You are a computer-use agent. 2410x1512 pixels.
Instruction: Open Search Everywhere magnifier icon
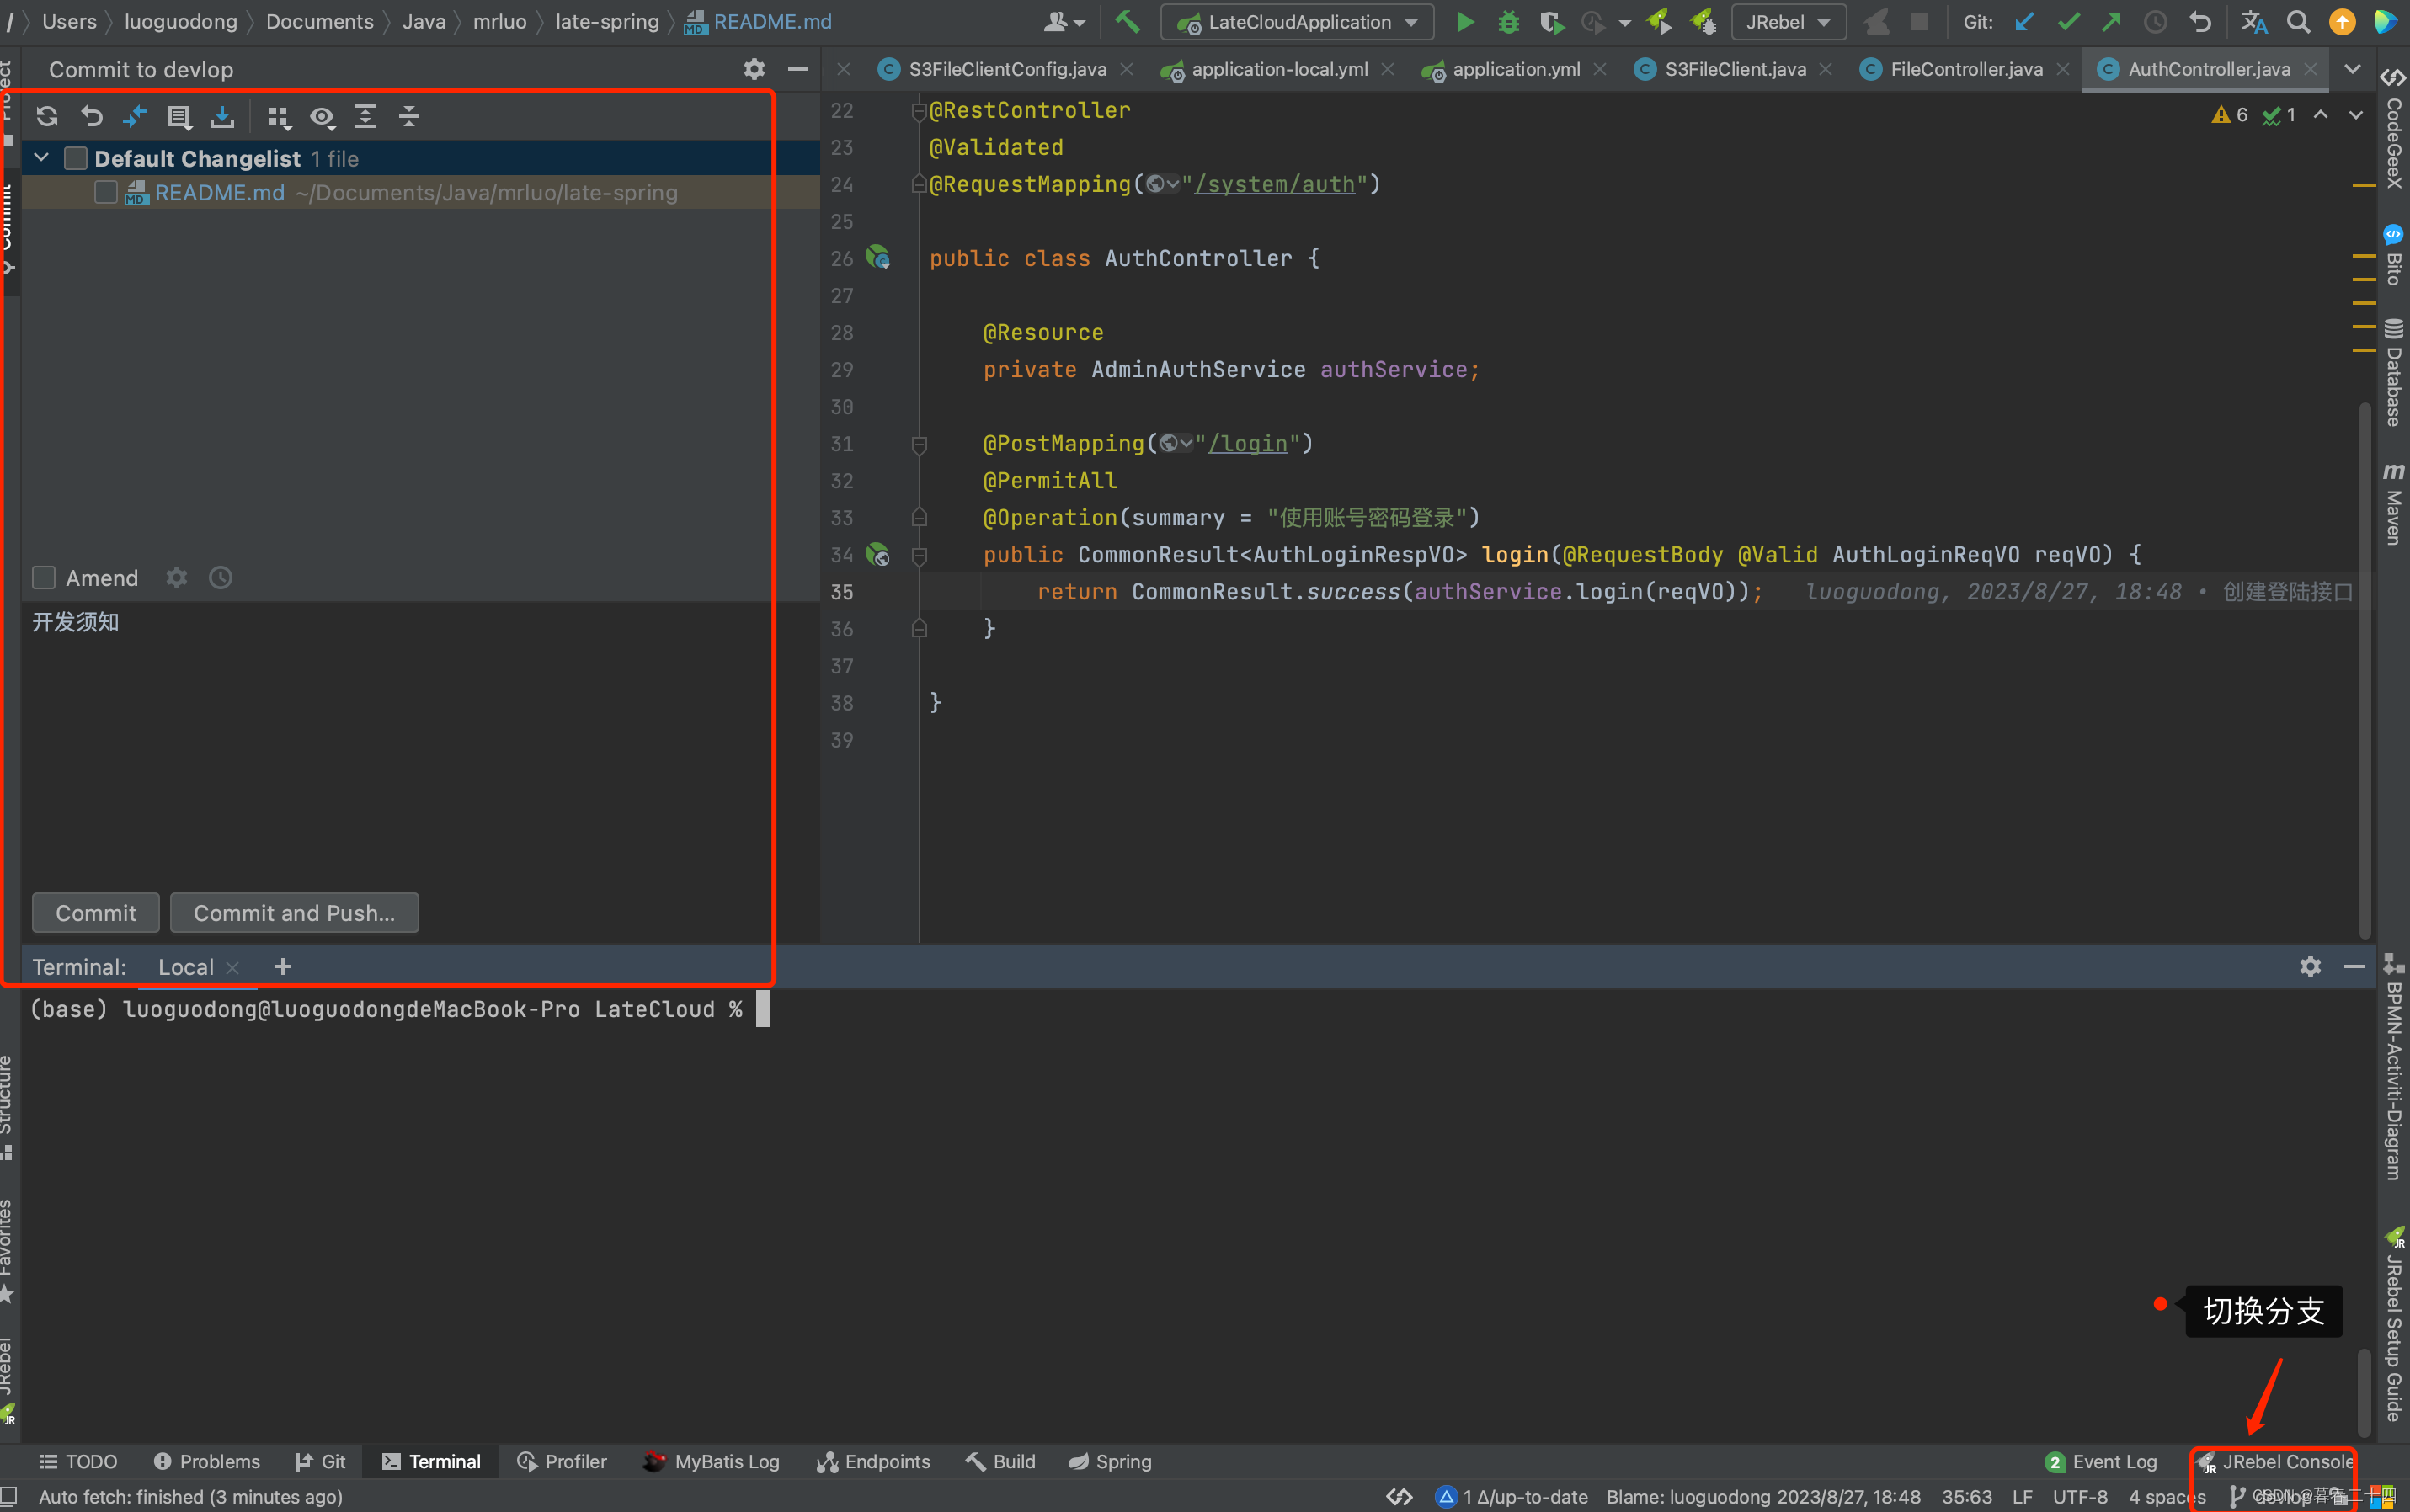[x=2298, y=21]
